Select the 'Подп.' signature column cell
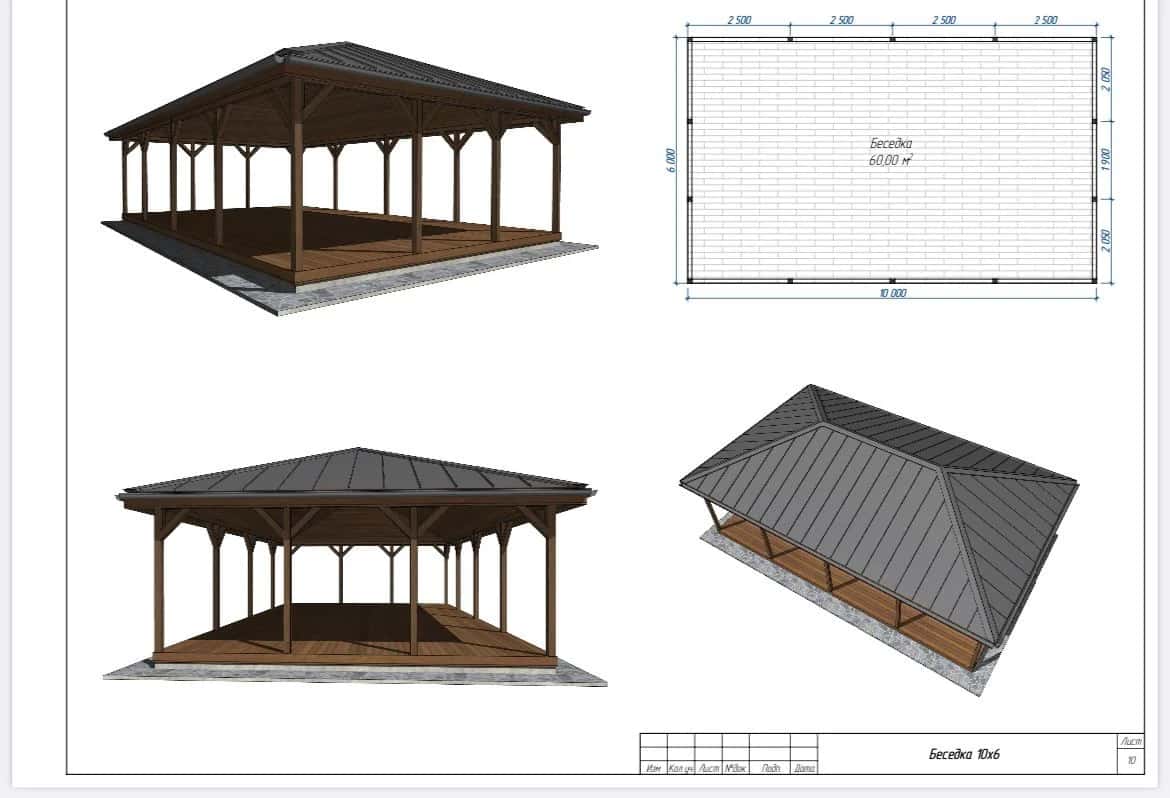The width and height of the screenshot is (1170, 798). pyautogui.click(x=770, y=768)
